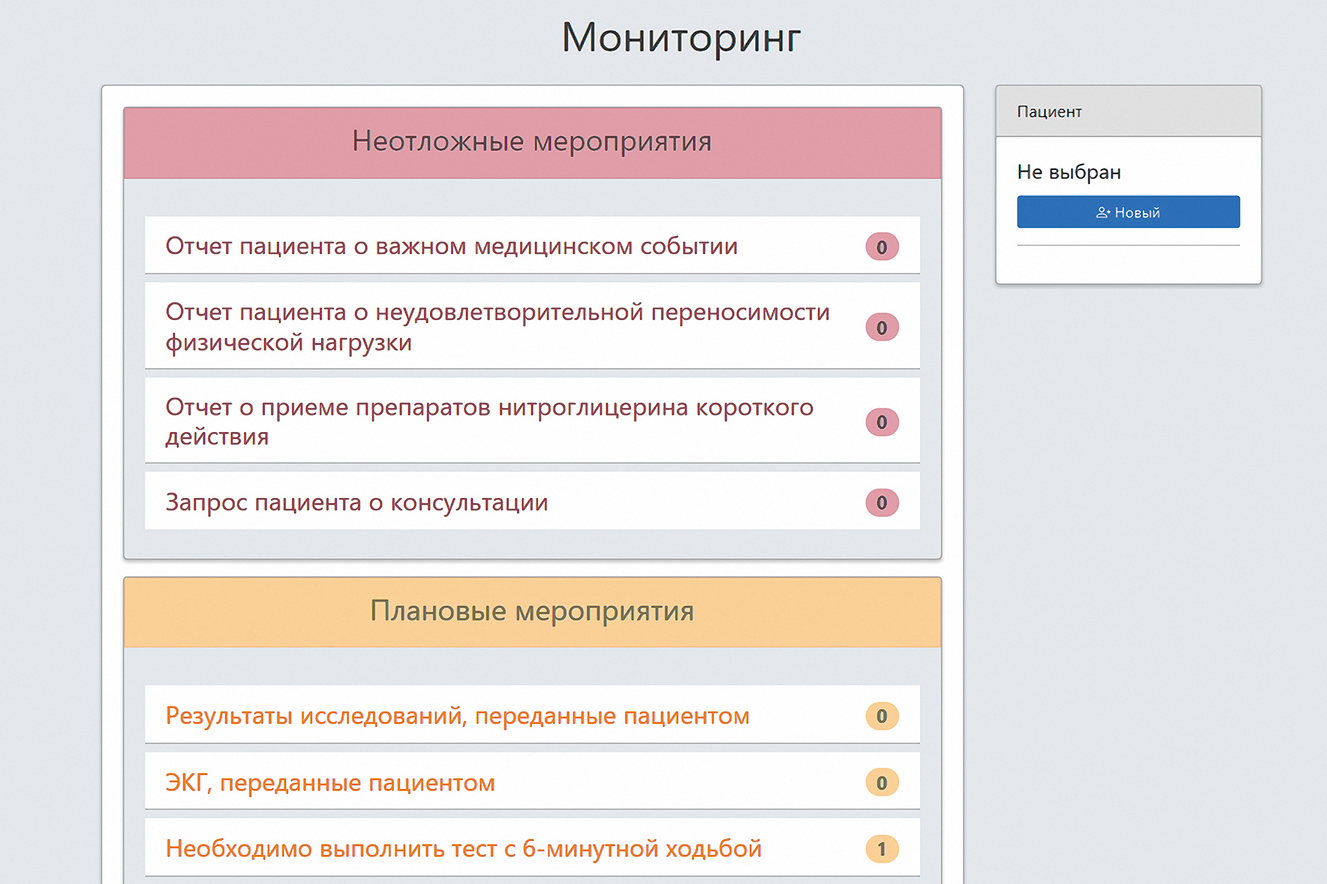Click the add-user icon on the Новый button
Viewport: 1327px width, 884px height.
point(1103,213)
